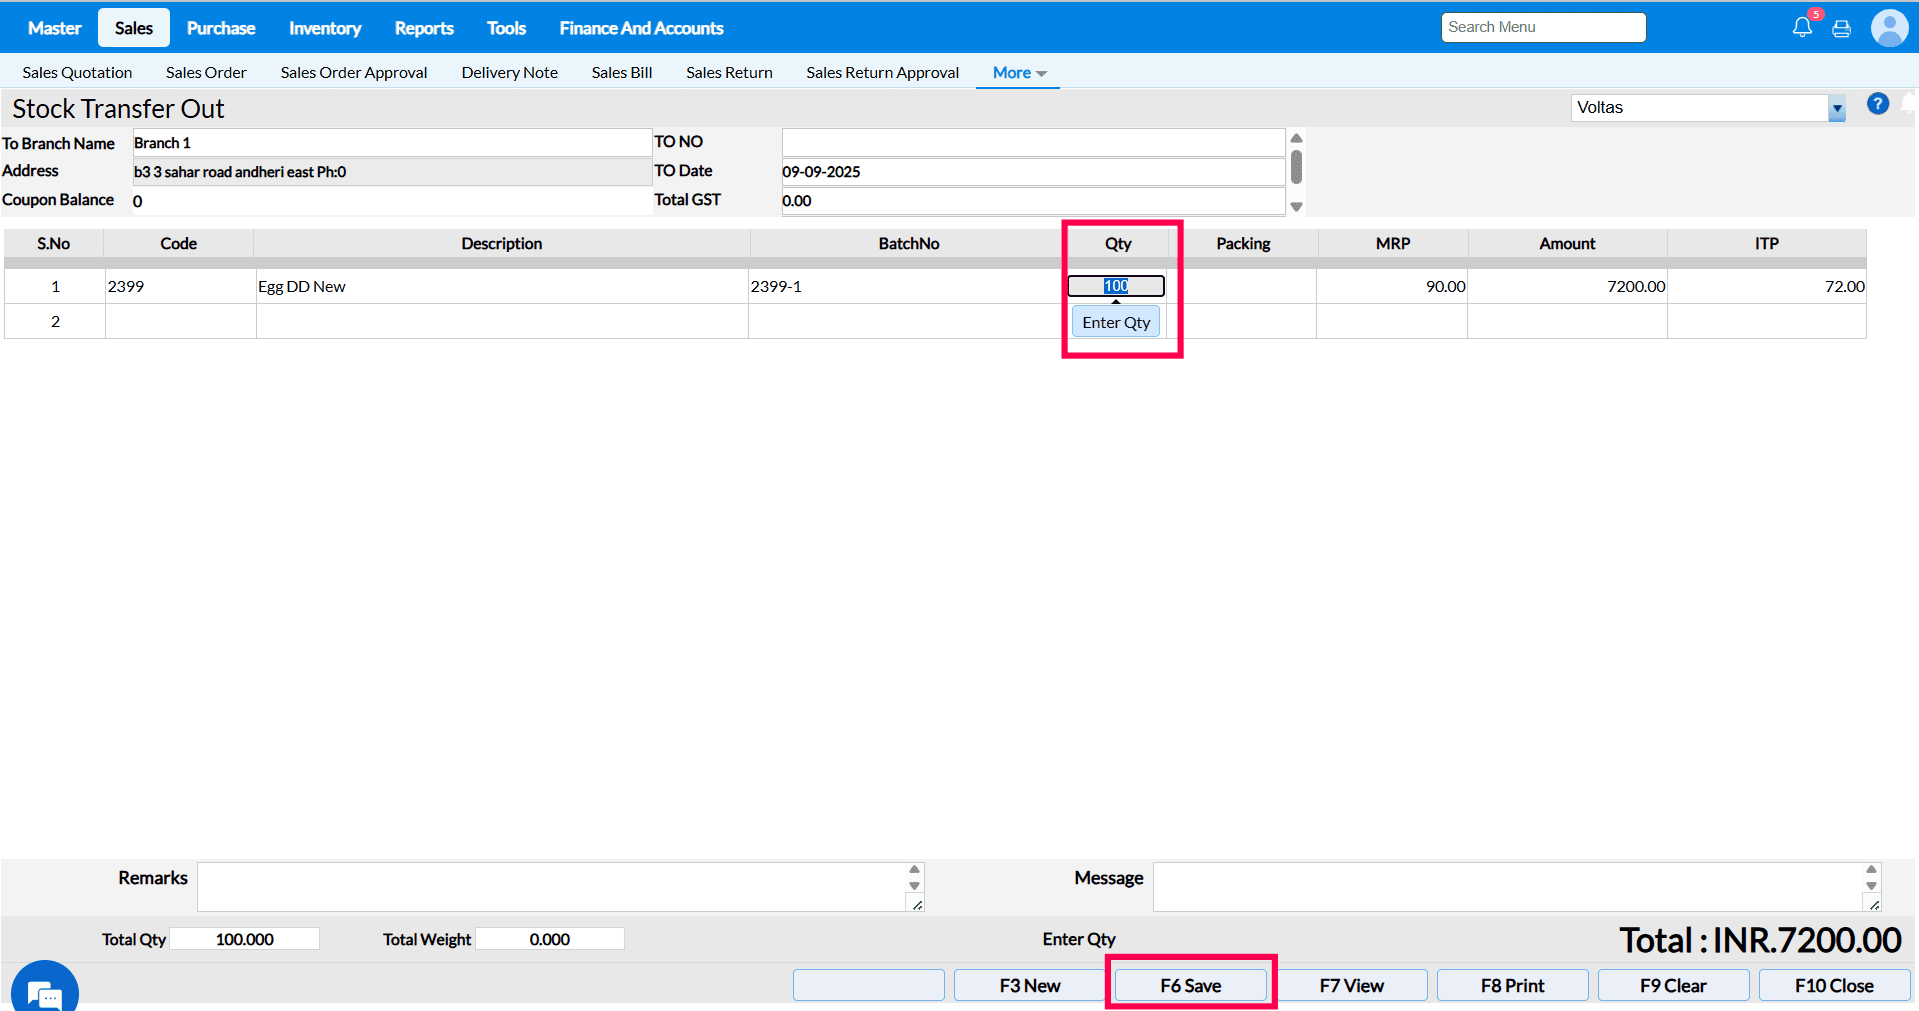Open the notifications bell icon
Image resolution: width=1919 pixels, height=1011 pixels.
1801,28
